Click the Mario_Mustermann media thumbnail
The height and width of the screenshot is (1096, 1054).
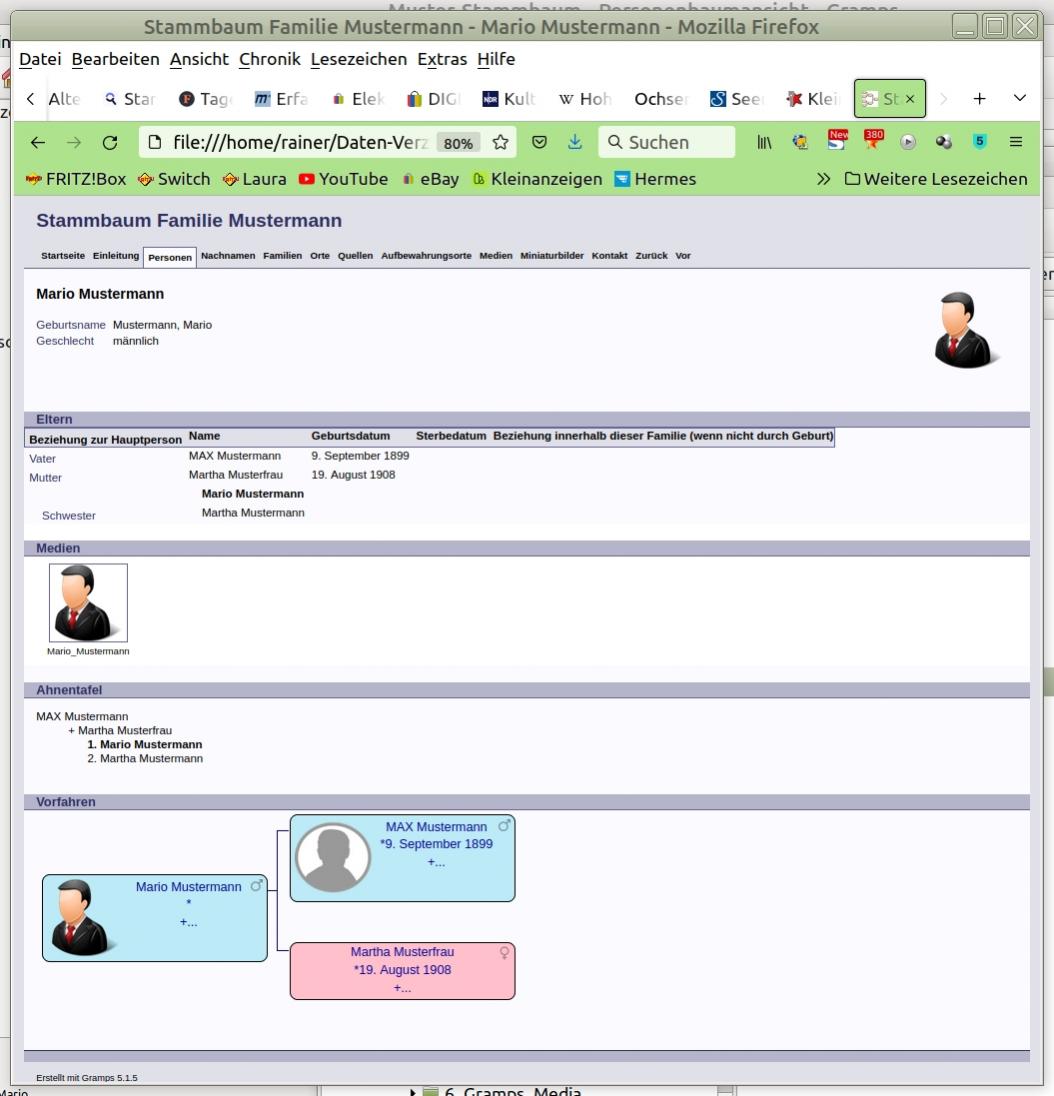tap(88, 603)
